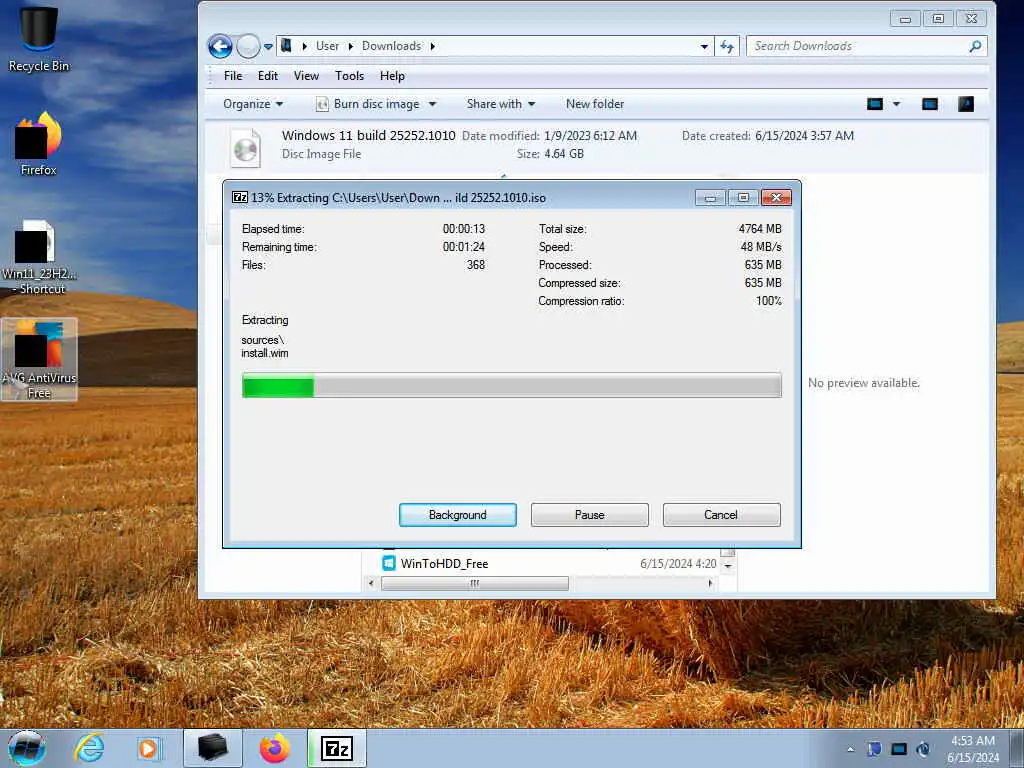This screenshot has width=1024, height=768.
Task: Toggle the preview pane icon
Action: (x=930, y=104)
